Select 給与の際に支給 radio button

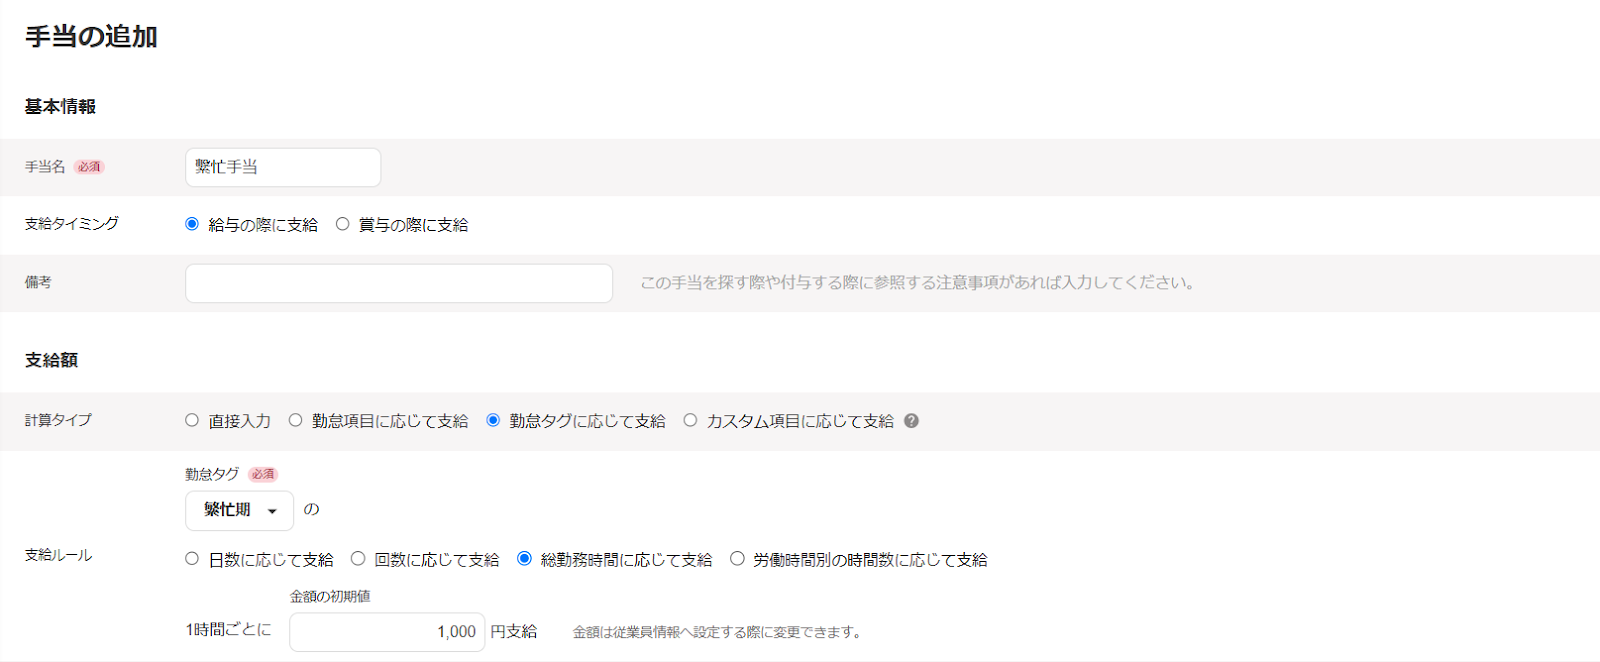pyautogui.click(x=192, y=224)
